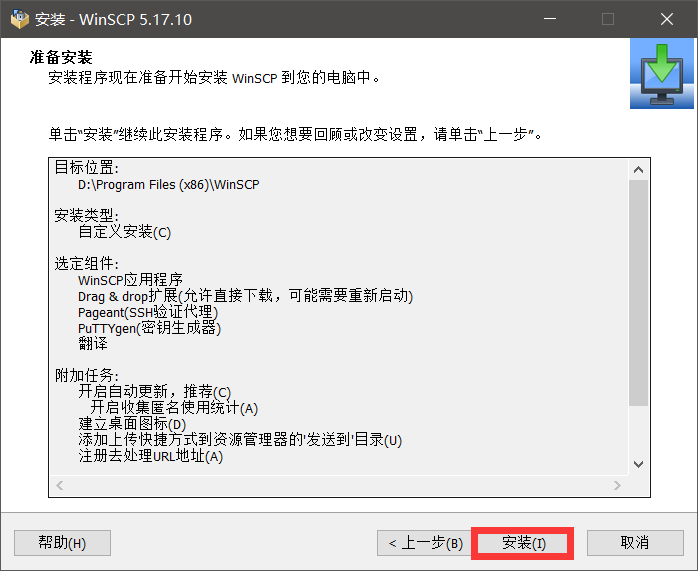Click the PuTTYgen(密钥生成器) line

149,328
